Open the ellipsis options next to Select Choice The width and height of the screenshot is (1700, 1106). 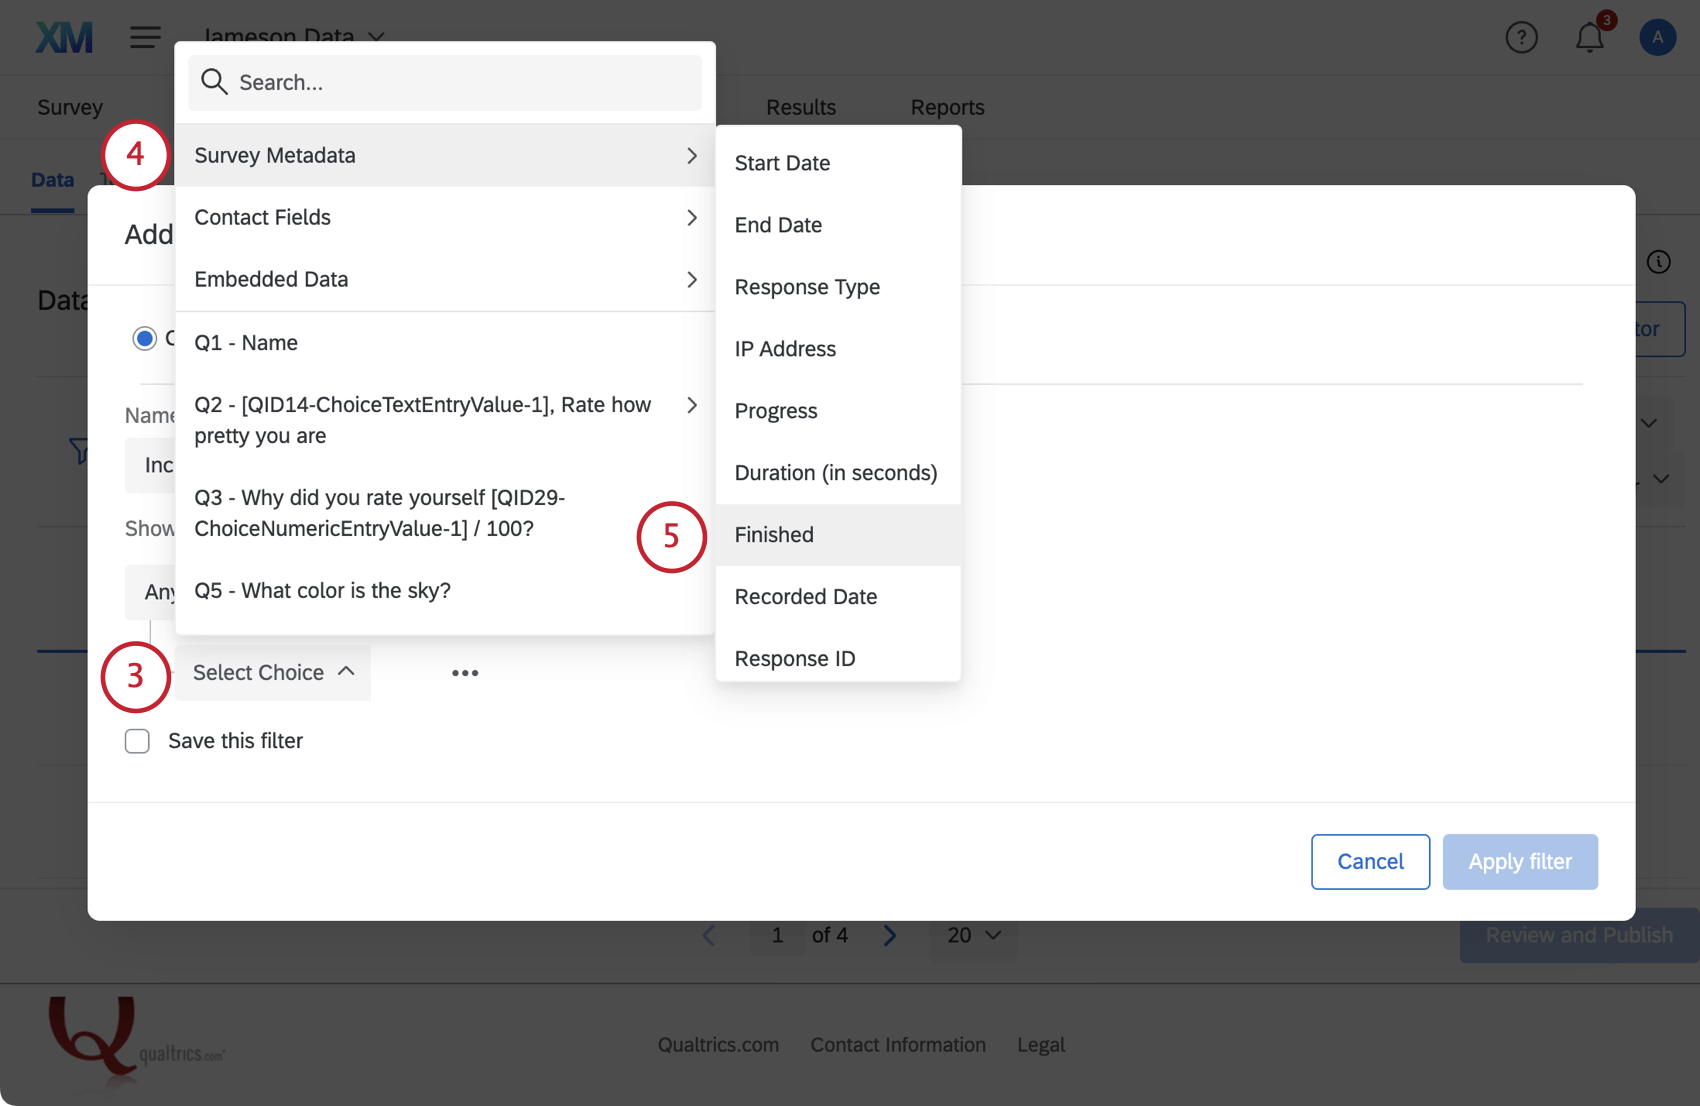(465, 672)
